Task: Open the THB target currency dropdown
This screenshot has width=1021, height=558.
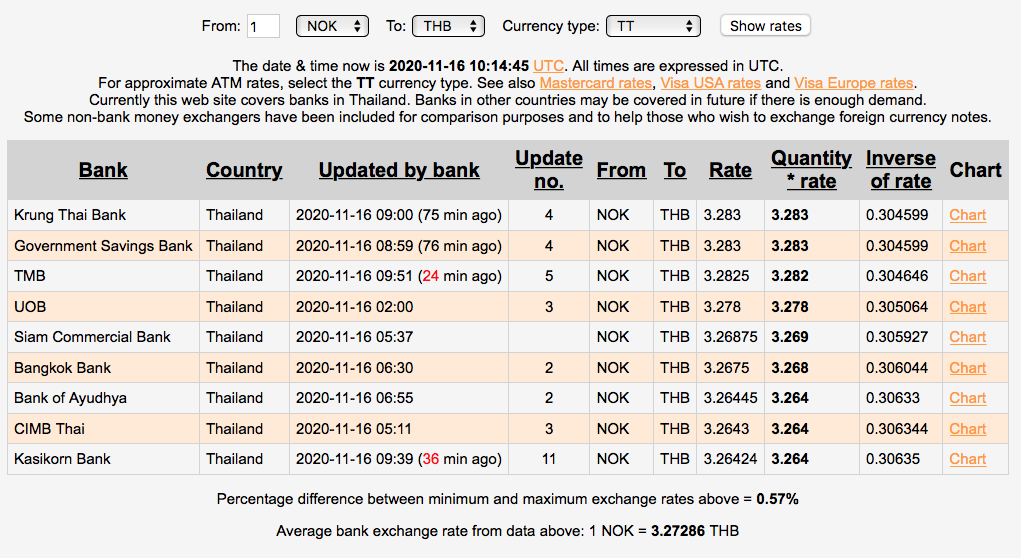Action: point(449,26)
